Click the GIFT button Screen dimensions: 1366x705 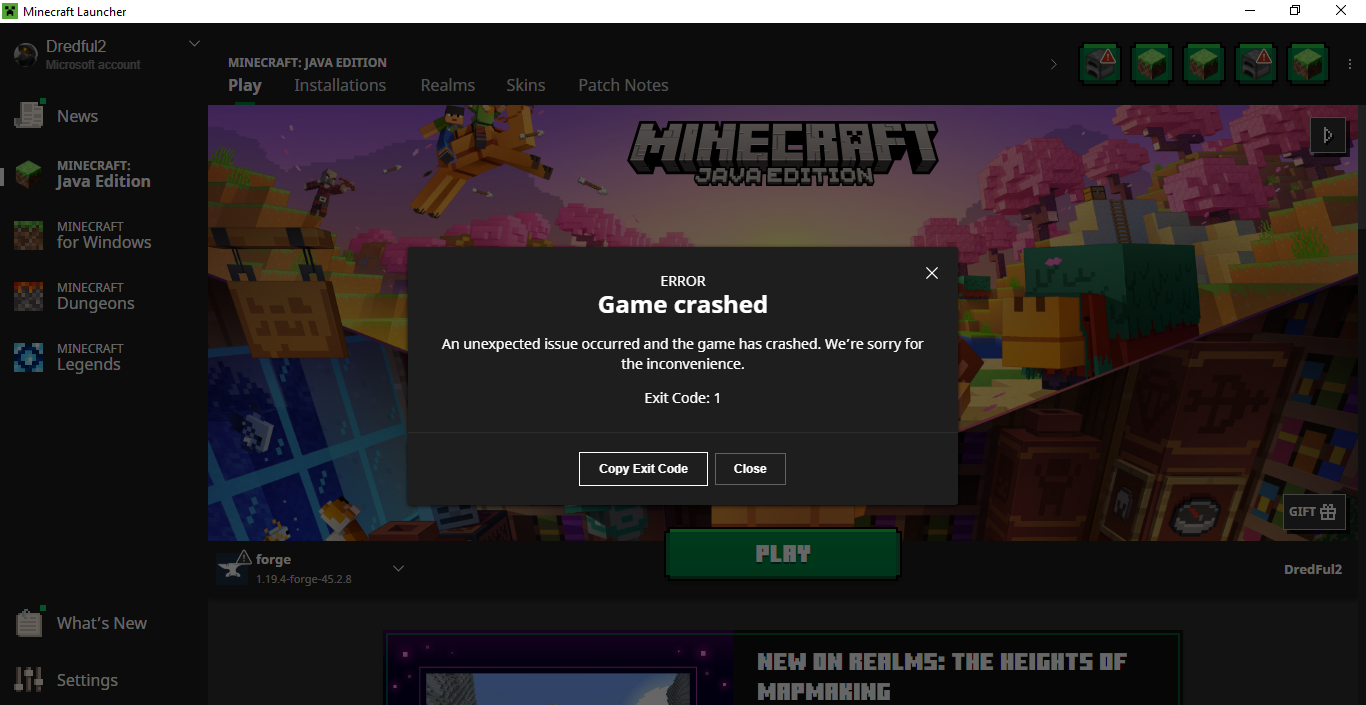coord(1314,511)
